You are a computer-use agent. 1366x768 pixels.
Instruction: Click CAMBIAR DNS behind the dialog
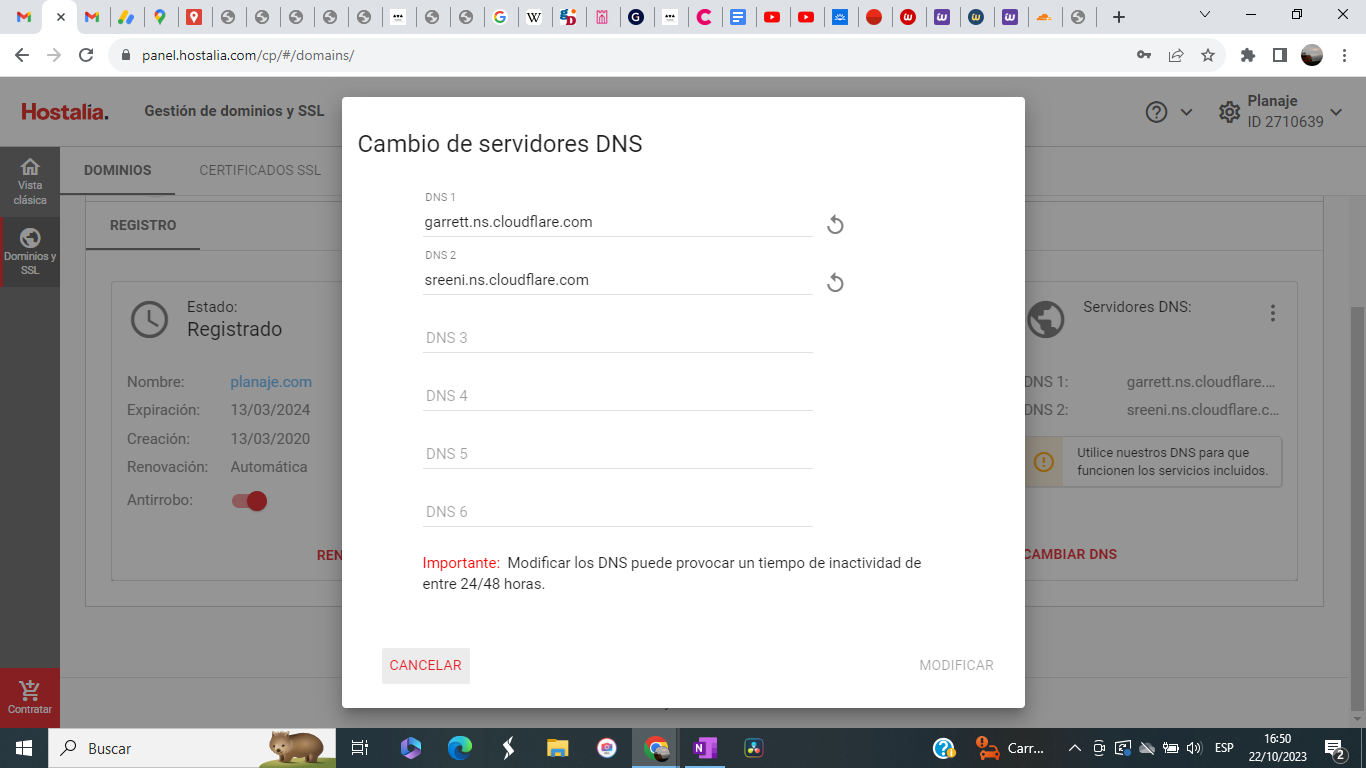(x=1070, y=554)
